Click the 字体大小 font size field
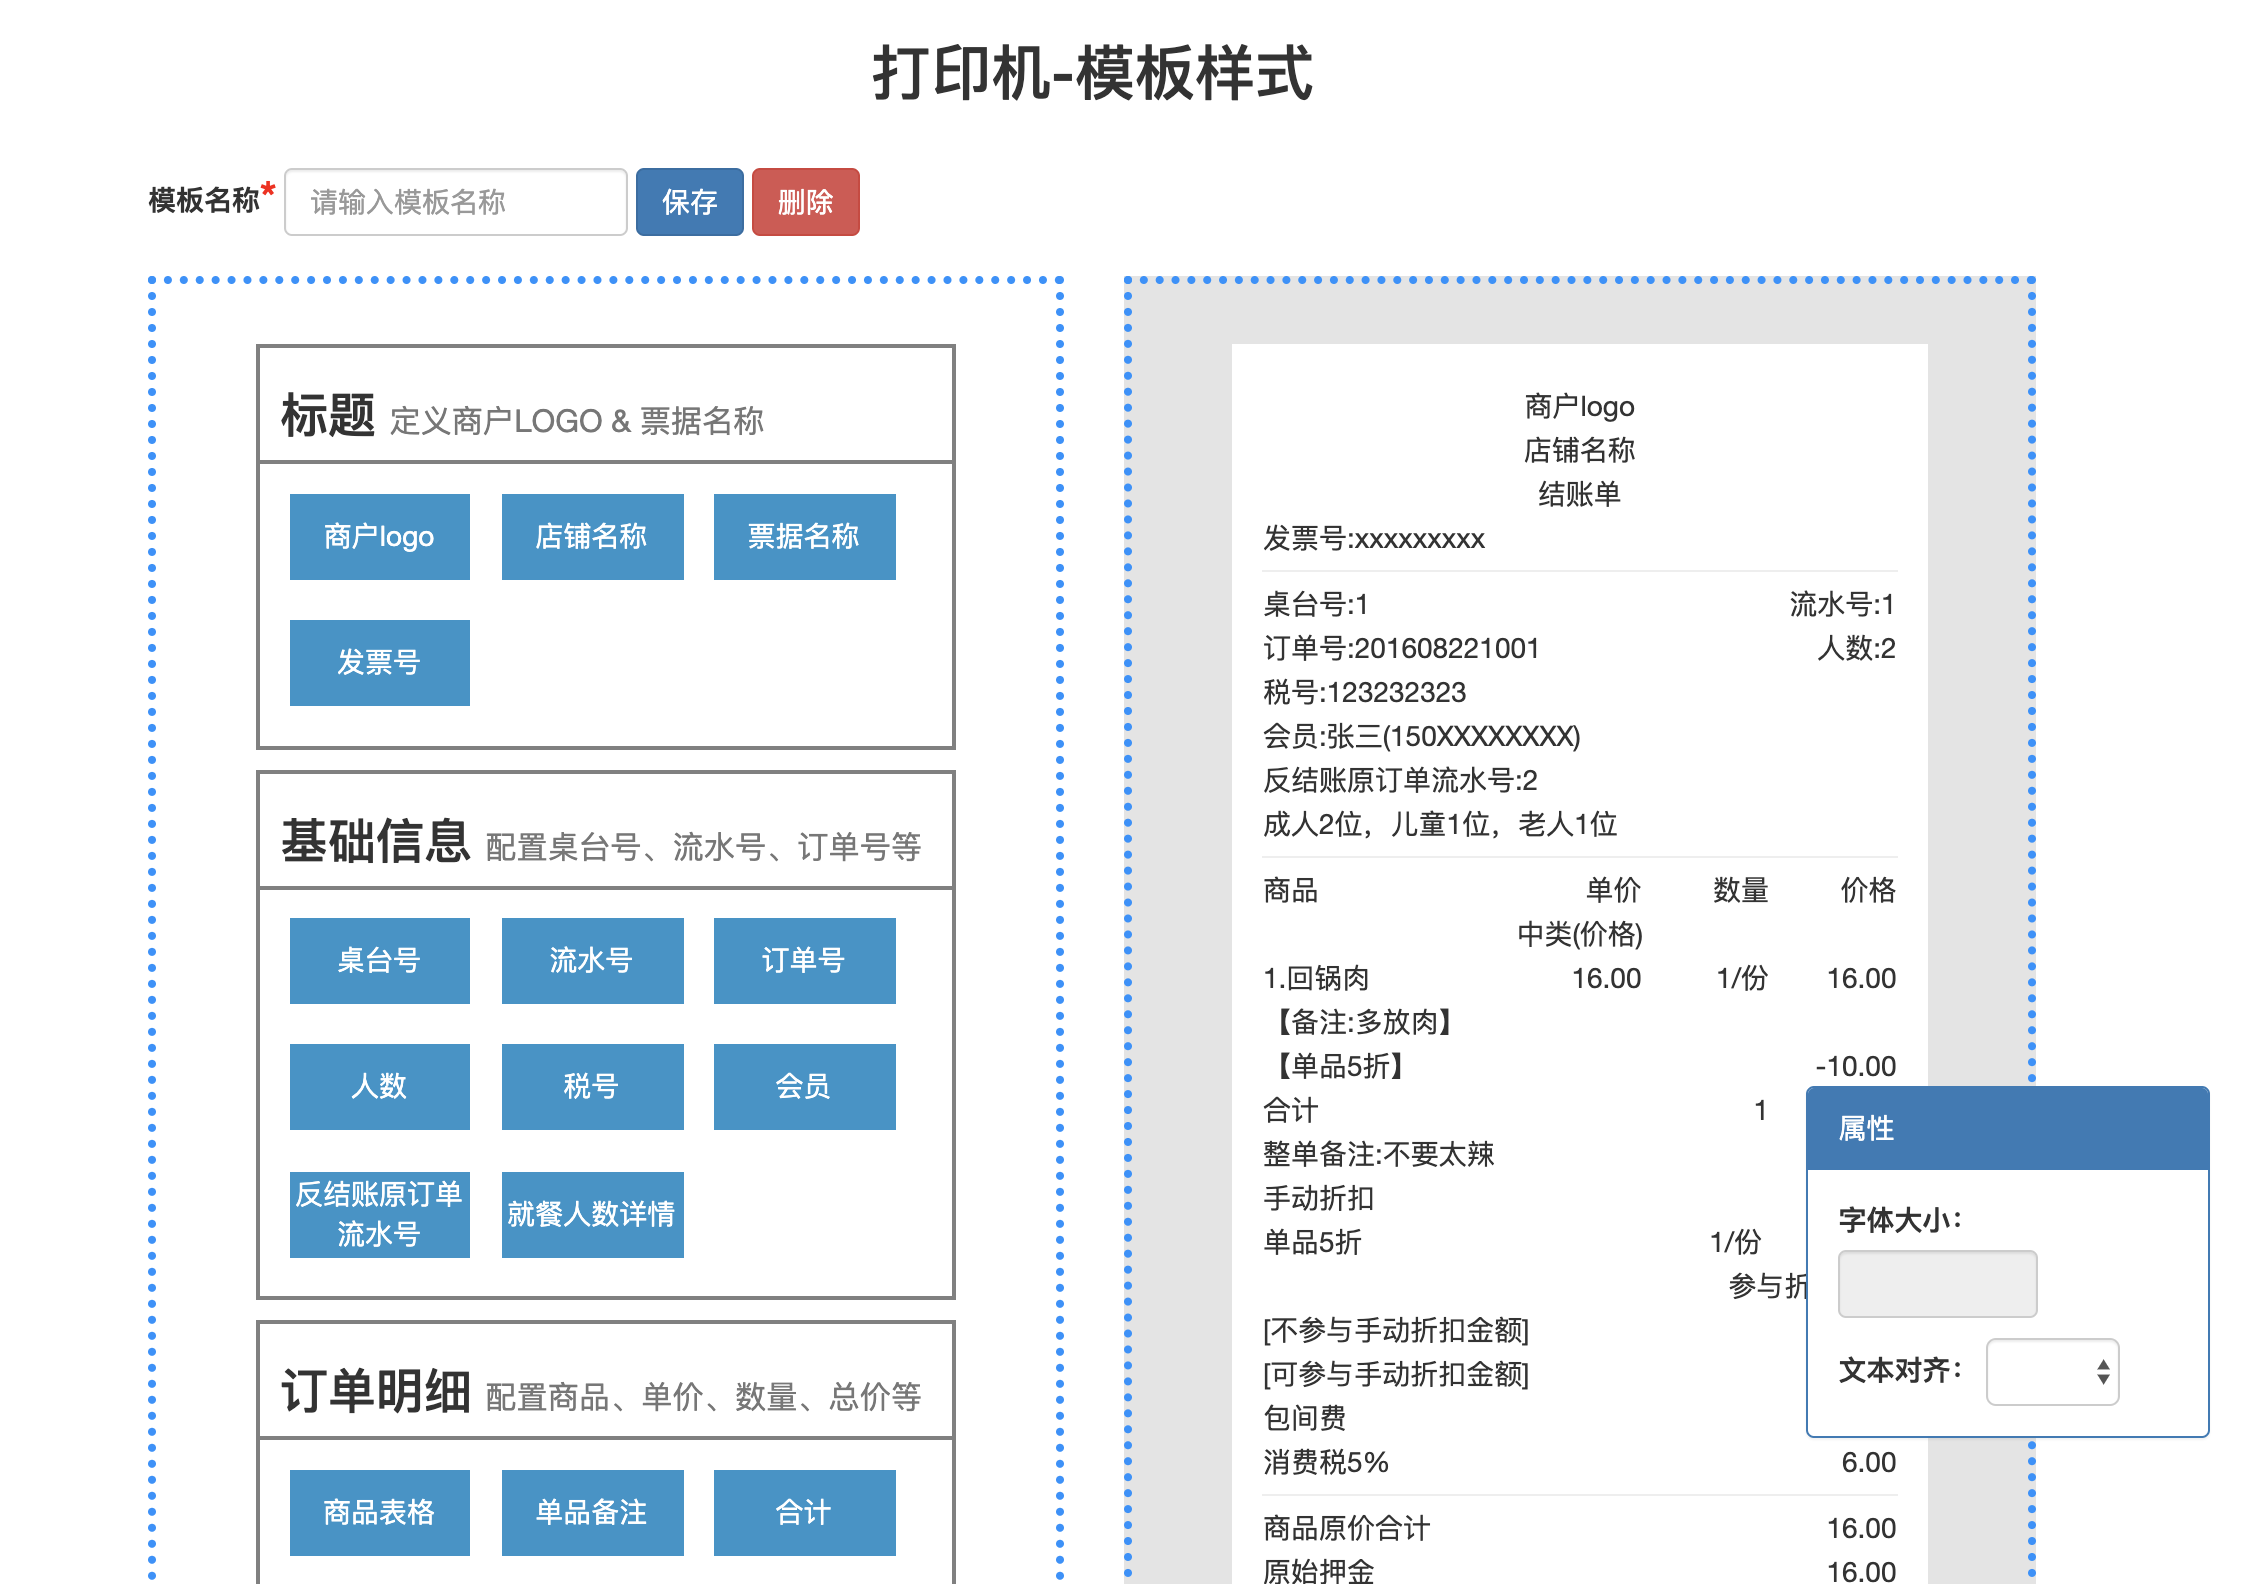 pyautogui.click(x=1936, y=1283)
